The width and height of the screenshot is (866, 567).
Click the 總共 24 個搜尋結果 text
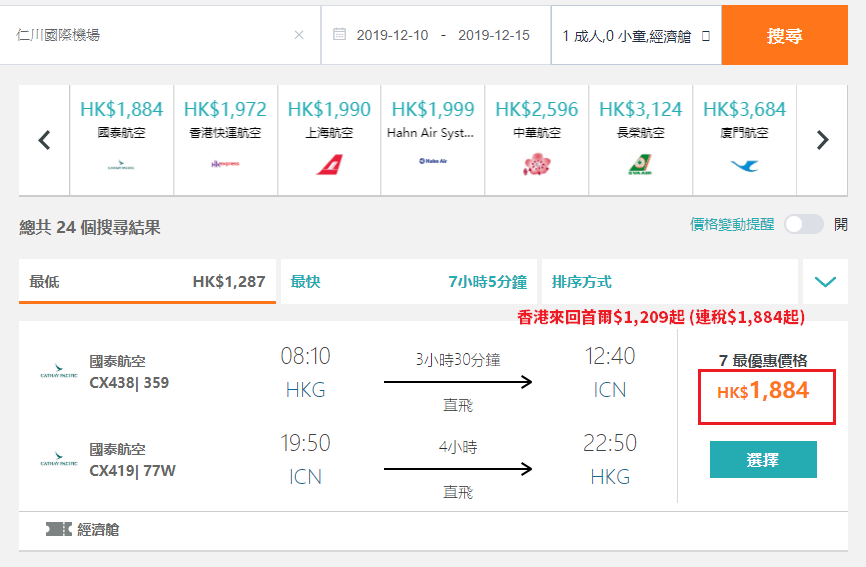pyautogui.click(x=90, y=227)
